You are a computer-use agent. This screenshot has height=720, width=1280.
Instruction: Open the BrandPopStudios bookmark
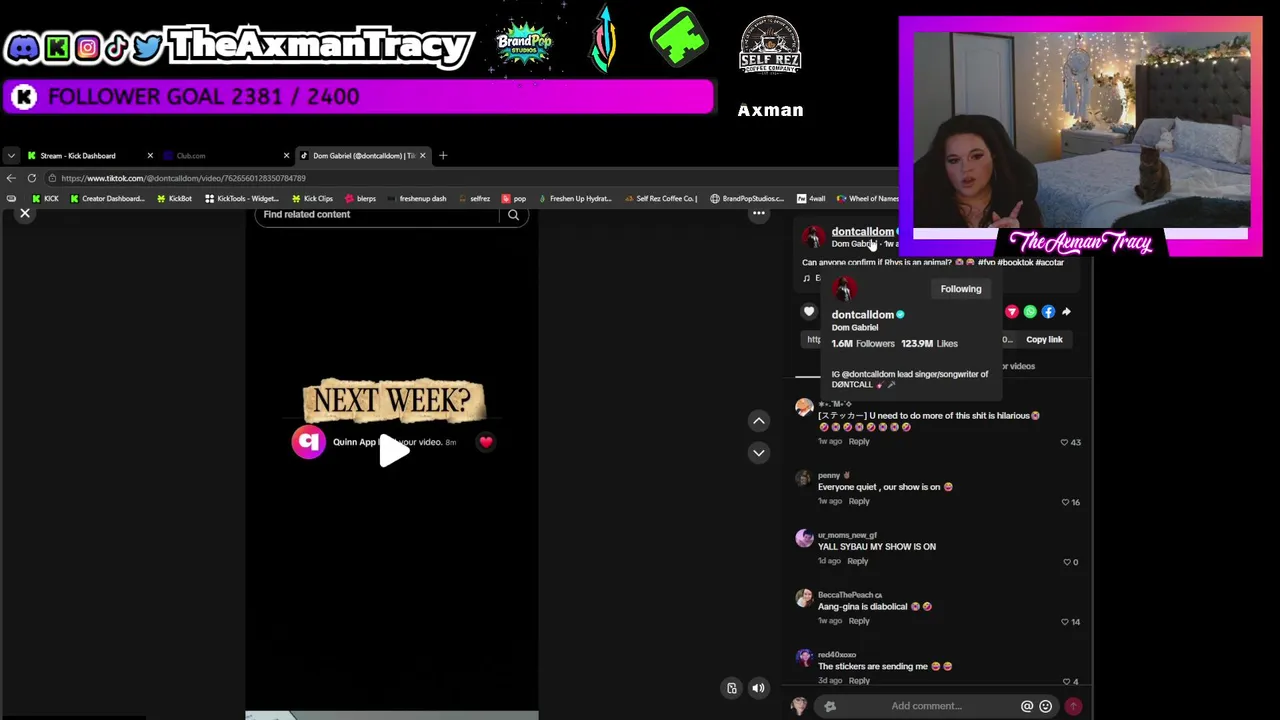747,199
